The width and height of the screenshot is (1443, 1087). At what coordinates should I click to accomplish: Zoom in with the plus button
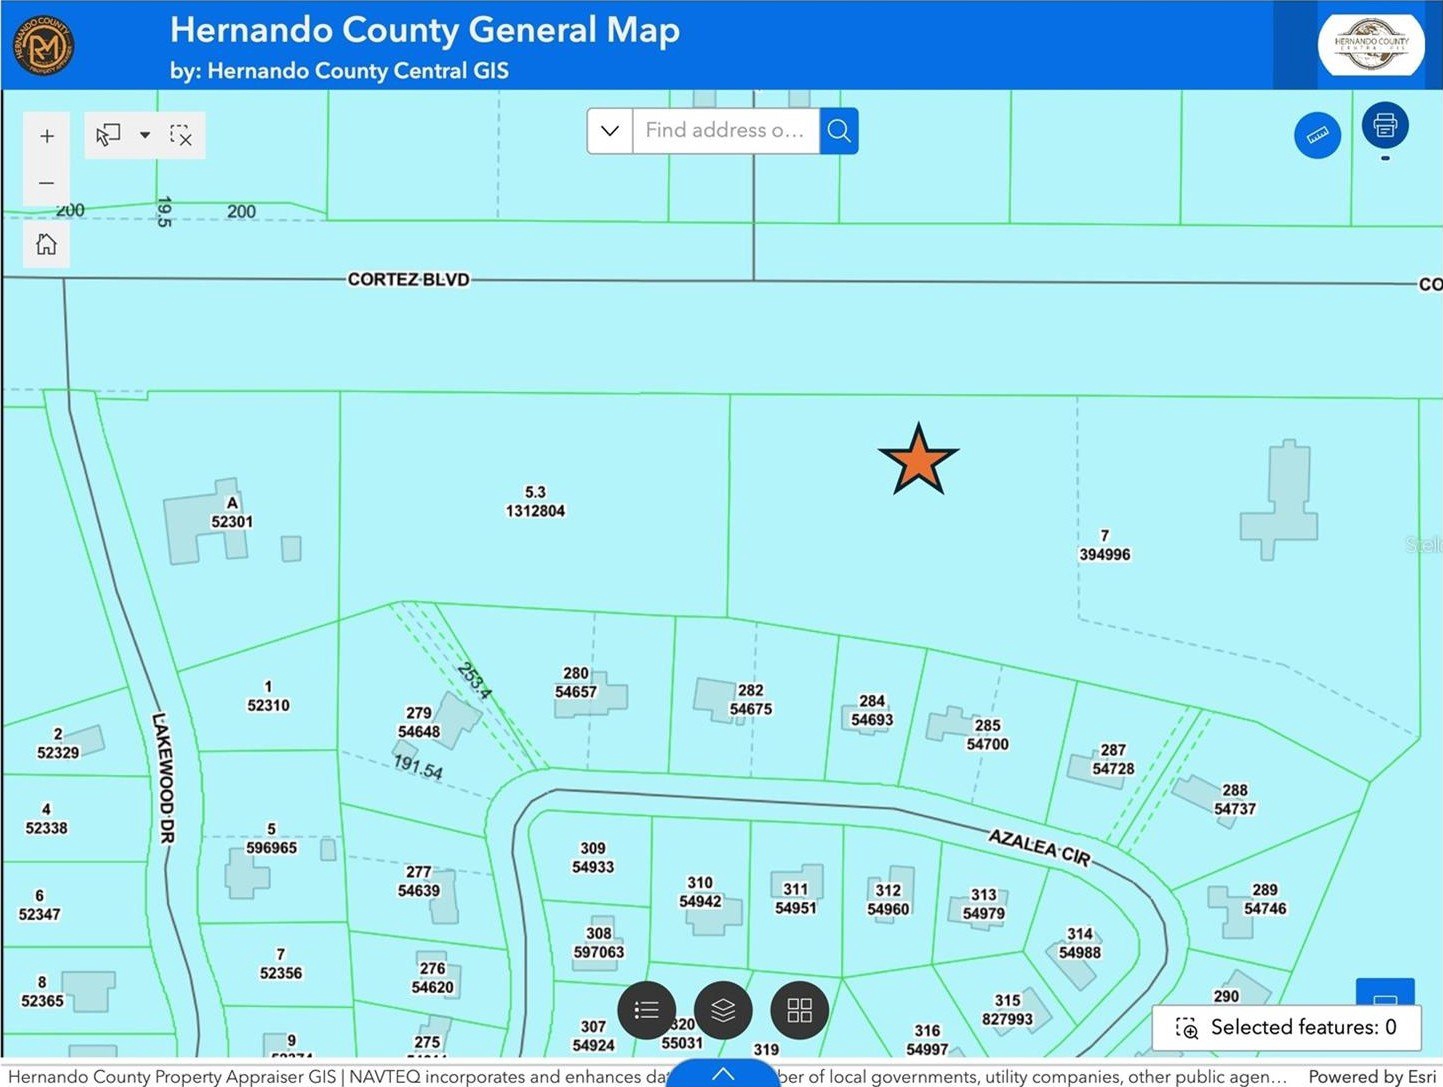click(47, 136)
